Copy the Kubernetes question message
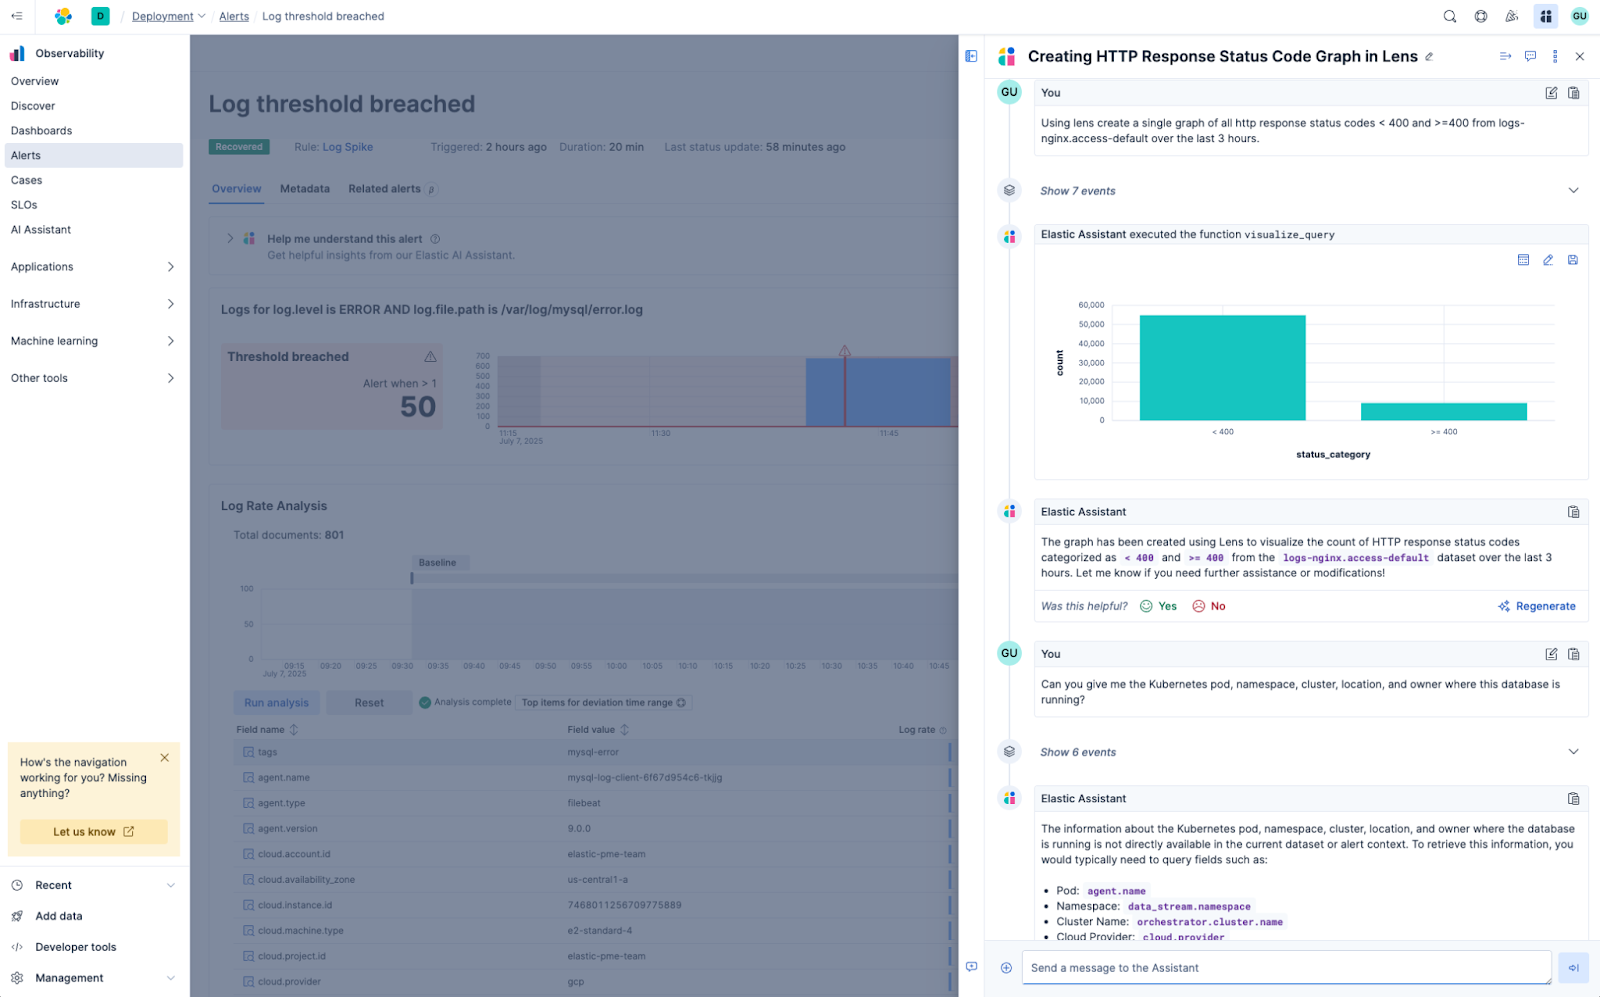Screen dimensions: 1600x997 coord(1573,654)
